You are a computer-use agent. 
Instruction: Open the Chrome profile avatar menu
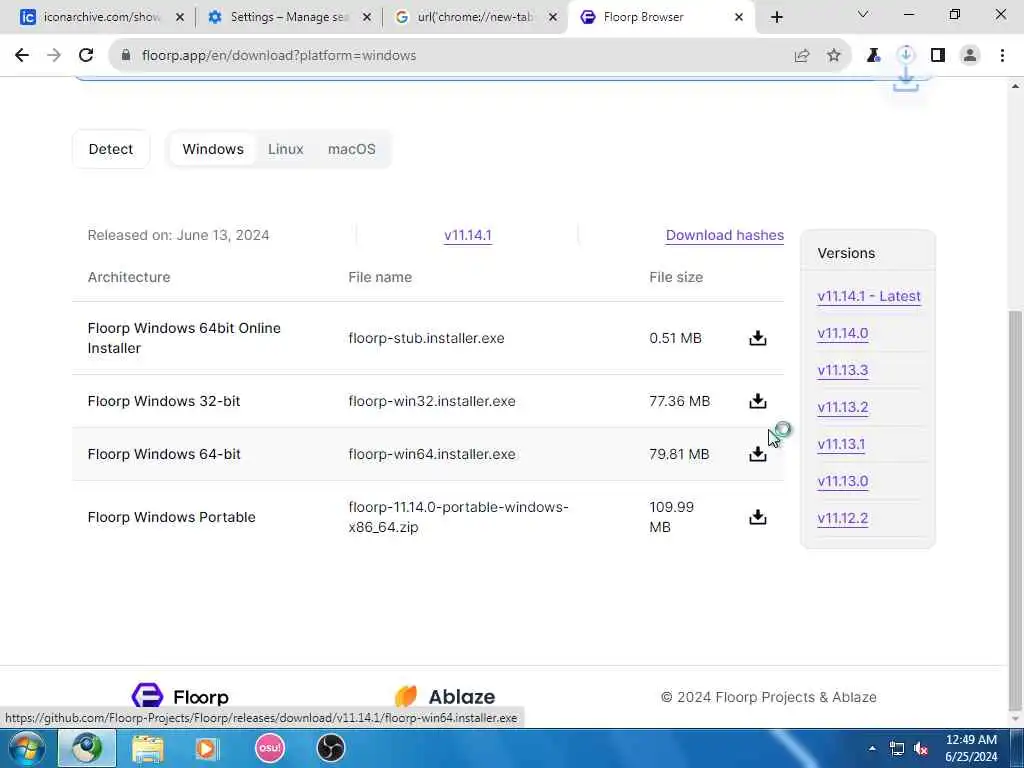(970, 56)
